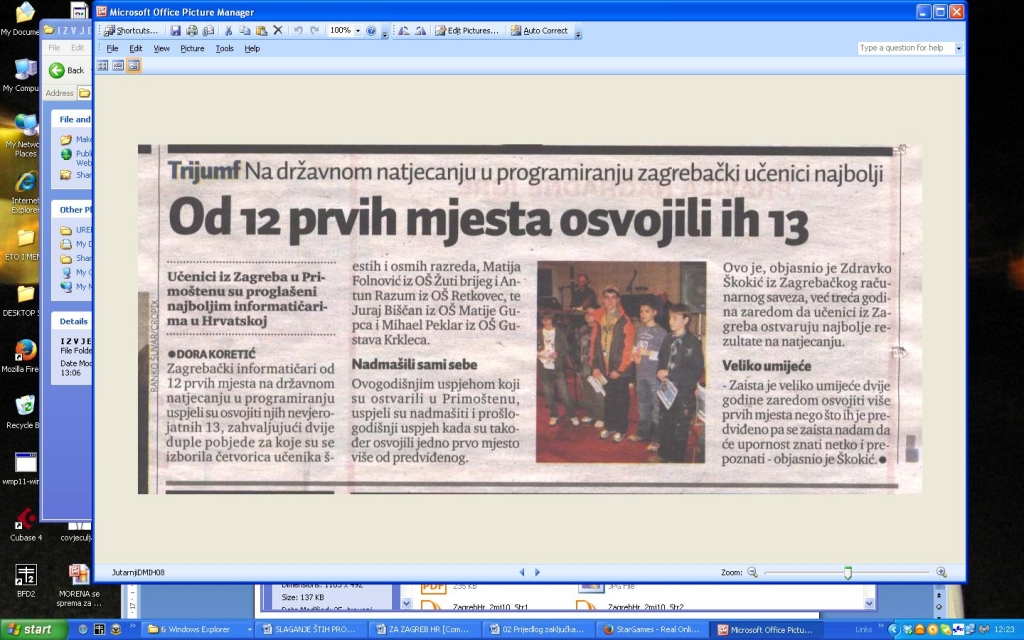
Task: Click the Delete X icon in toolbar
Action: tap(278, 31)
